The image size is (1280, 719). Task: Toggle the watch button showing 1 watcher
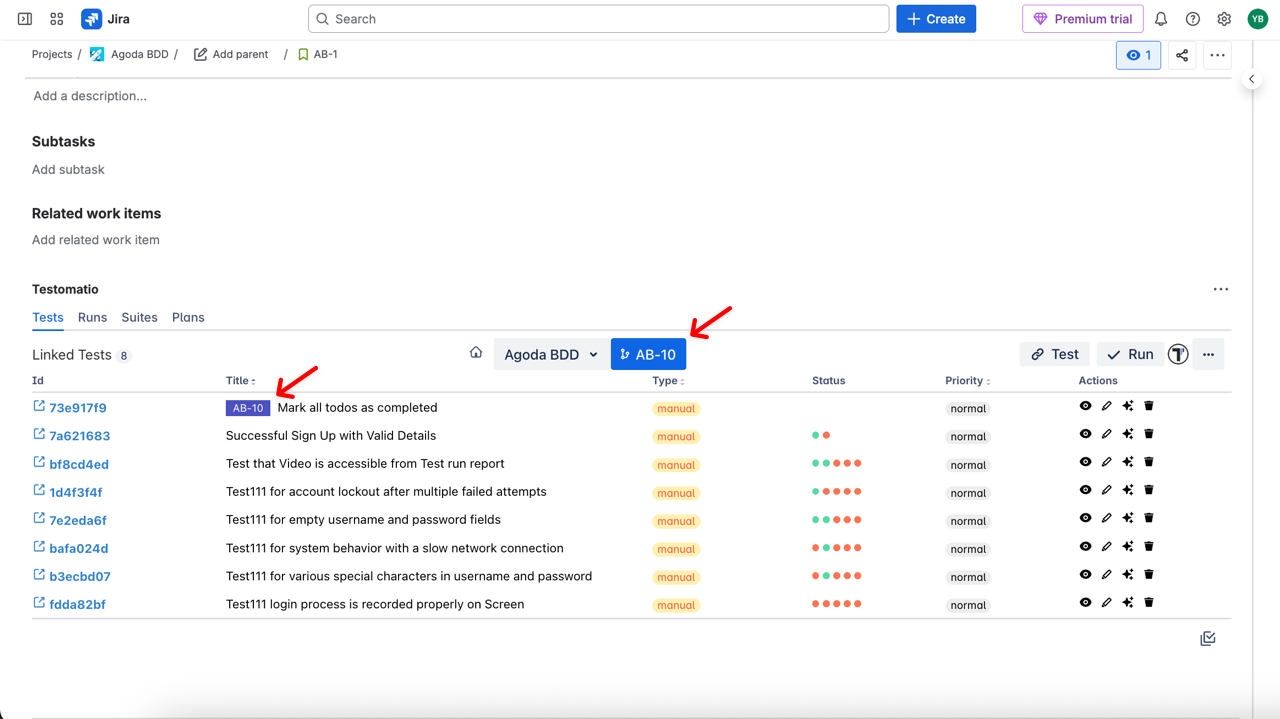(1138, 56)
